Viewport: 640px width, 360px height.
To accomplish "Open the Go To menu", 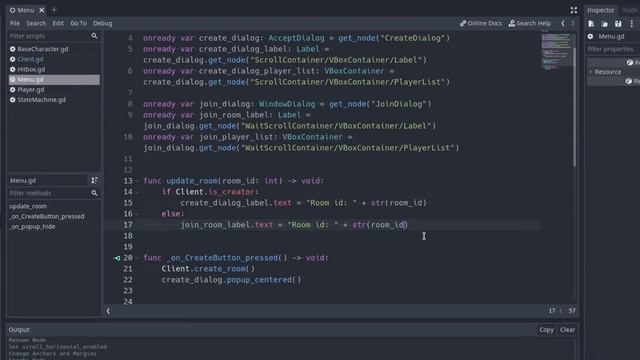I will coord(78,23).
